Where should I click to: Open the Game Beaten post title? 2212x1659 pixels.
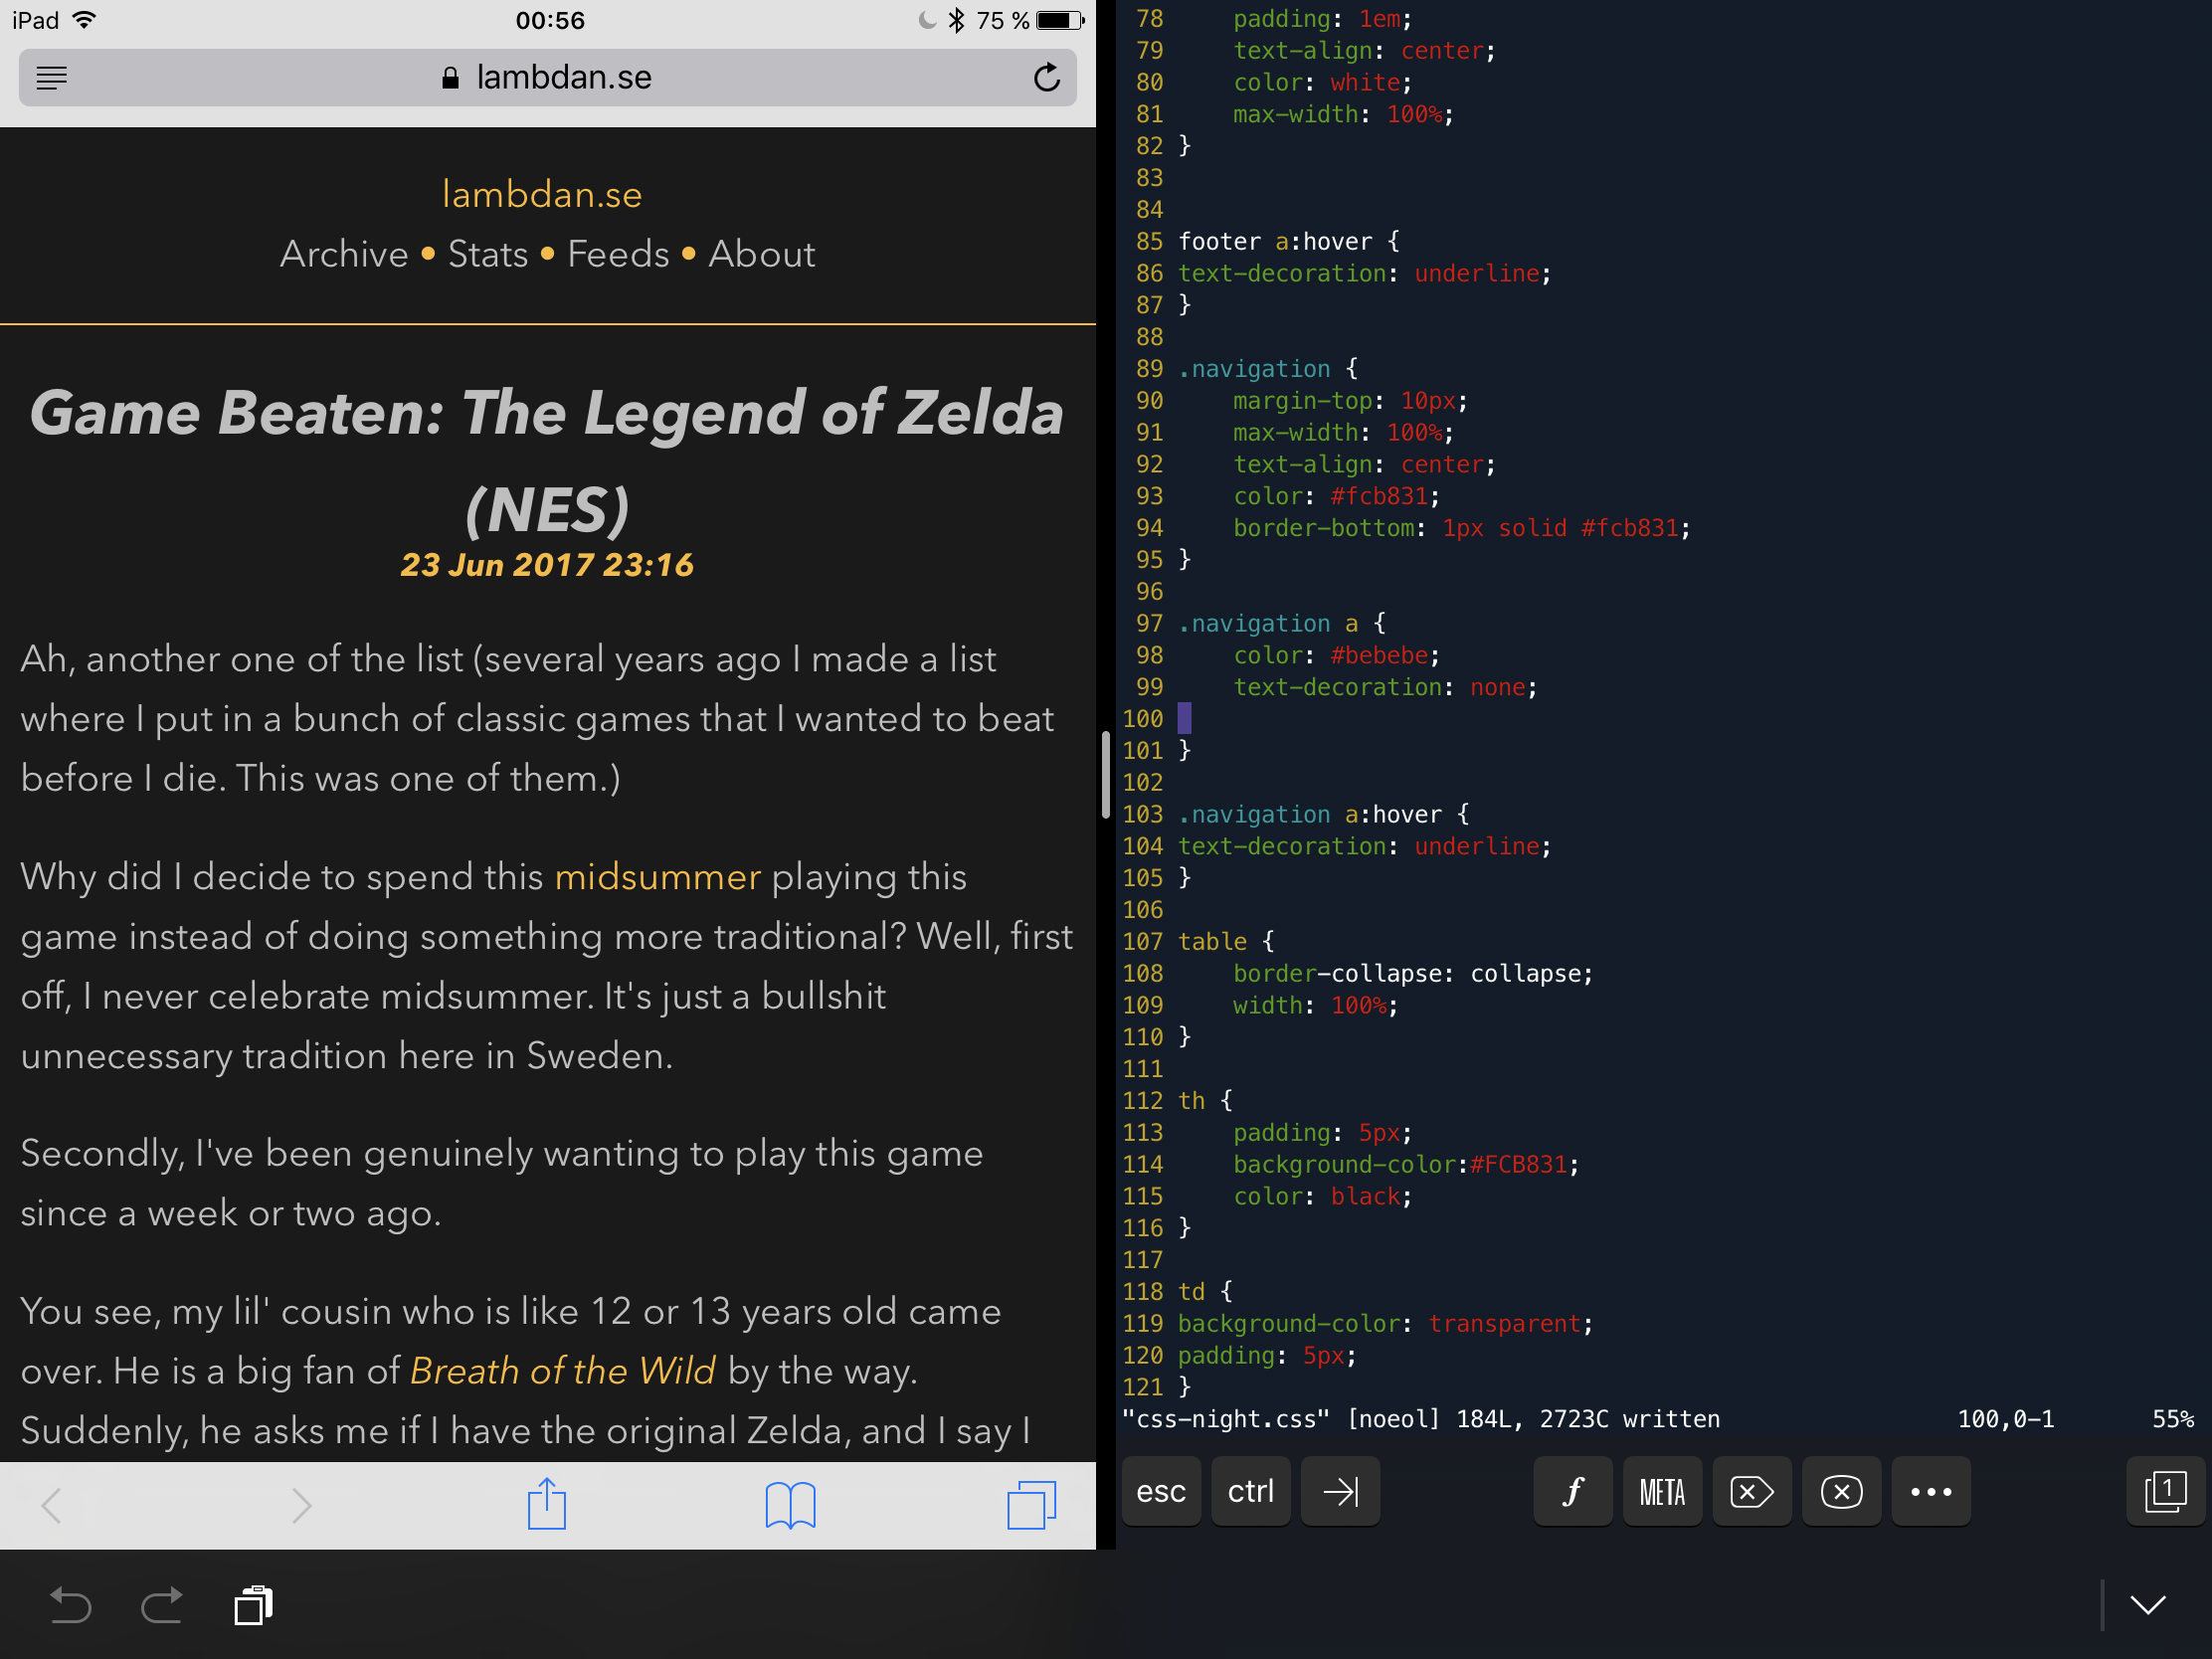coord(547,460)
